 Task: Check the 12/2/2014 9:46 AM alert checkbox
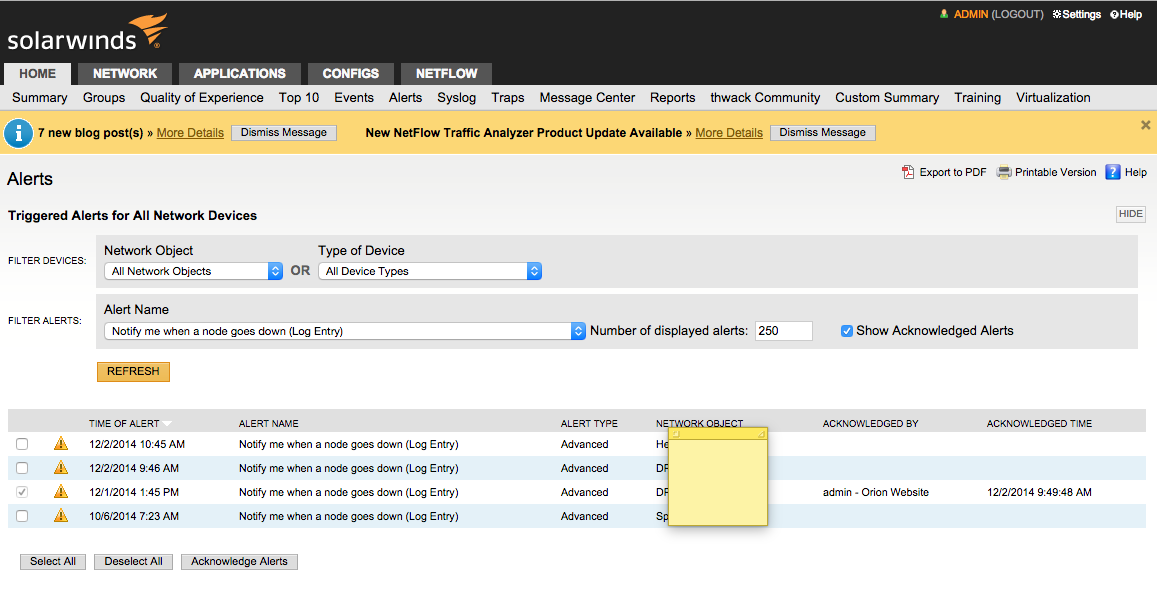click(22, 468)
